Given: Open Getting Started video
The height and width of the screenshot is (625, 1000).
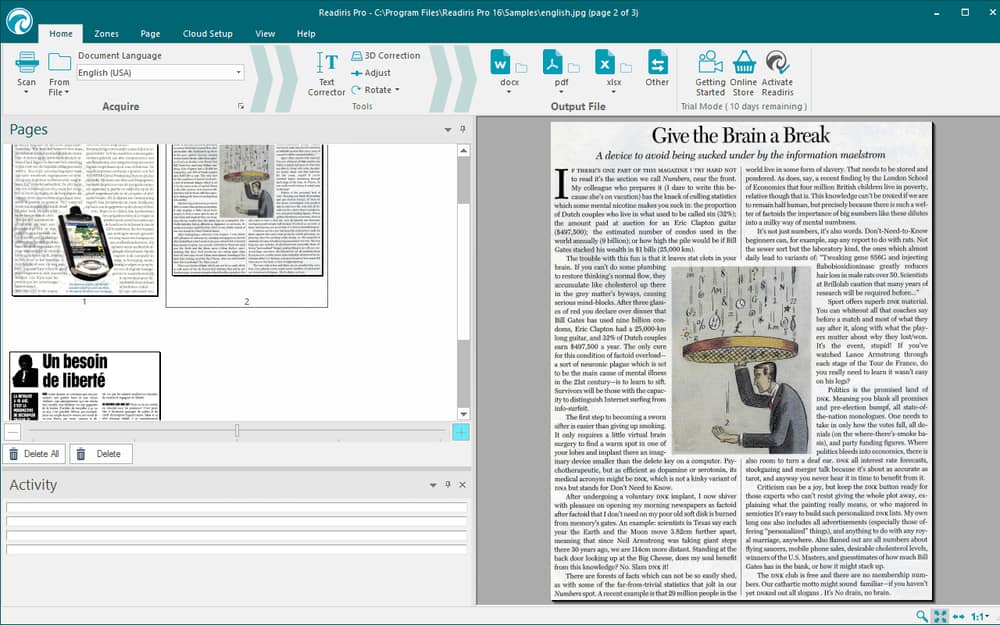Looking at the screenshot, I should coord(710,73).
